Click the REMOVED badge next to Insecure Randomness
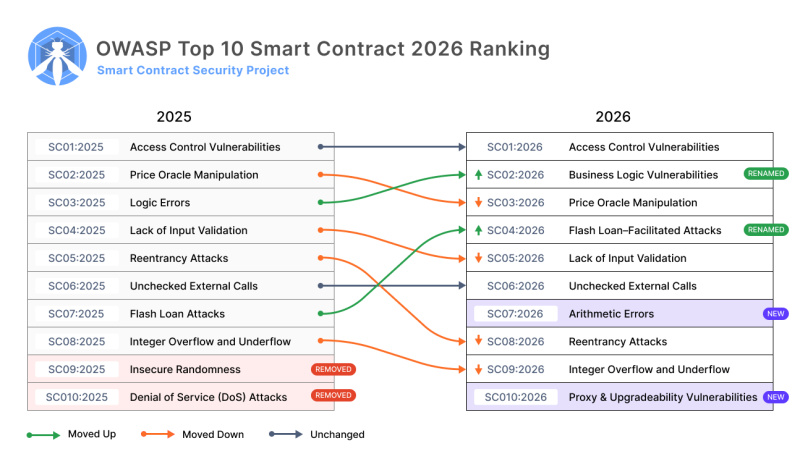This screenshot has width=800, height=454. (x=333, y=369)
